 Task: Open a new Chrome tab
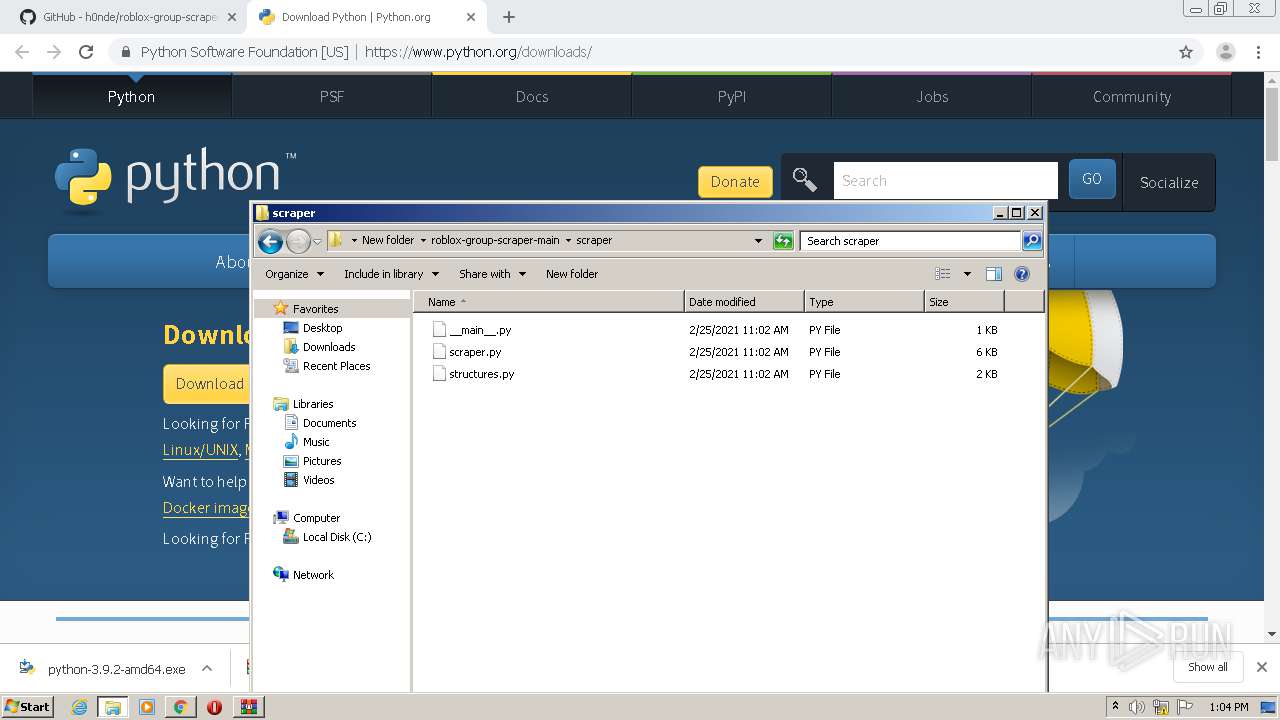click(x=509, y=17)
